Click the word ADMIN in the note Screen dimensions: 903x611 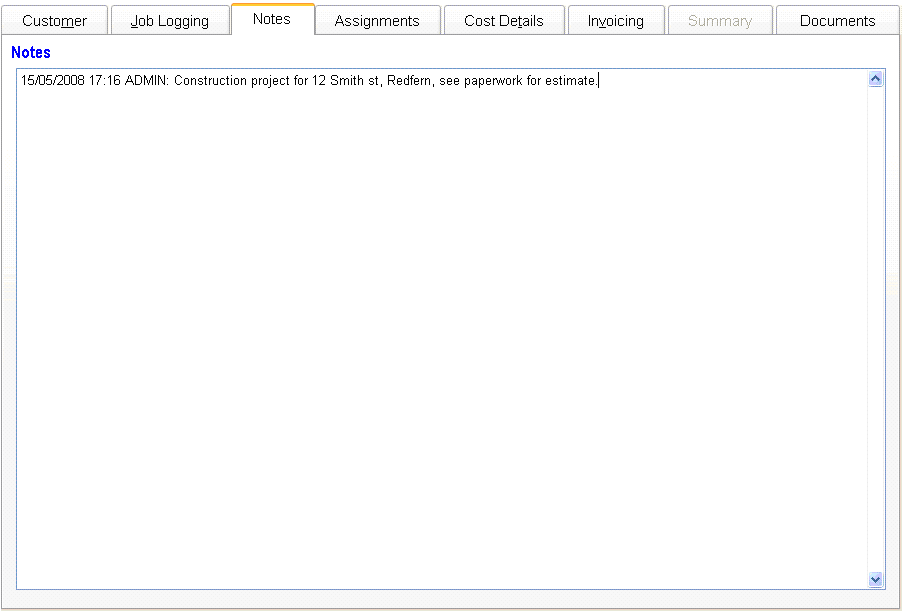pyautogui.click(x=146, y=81)
